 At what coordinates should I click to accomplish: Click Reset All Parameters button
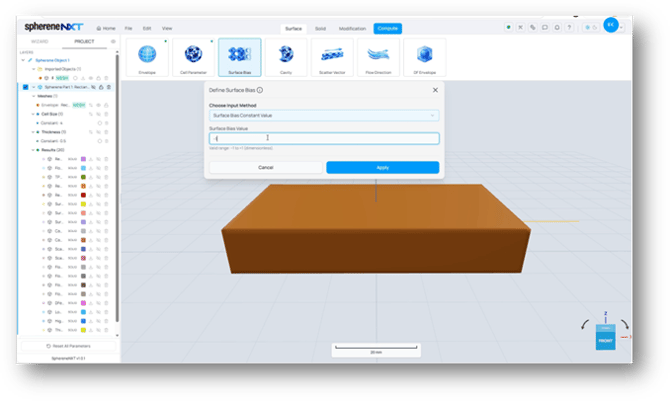click(x=68, y=346)
